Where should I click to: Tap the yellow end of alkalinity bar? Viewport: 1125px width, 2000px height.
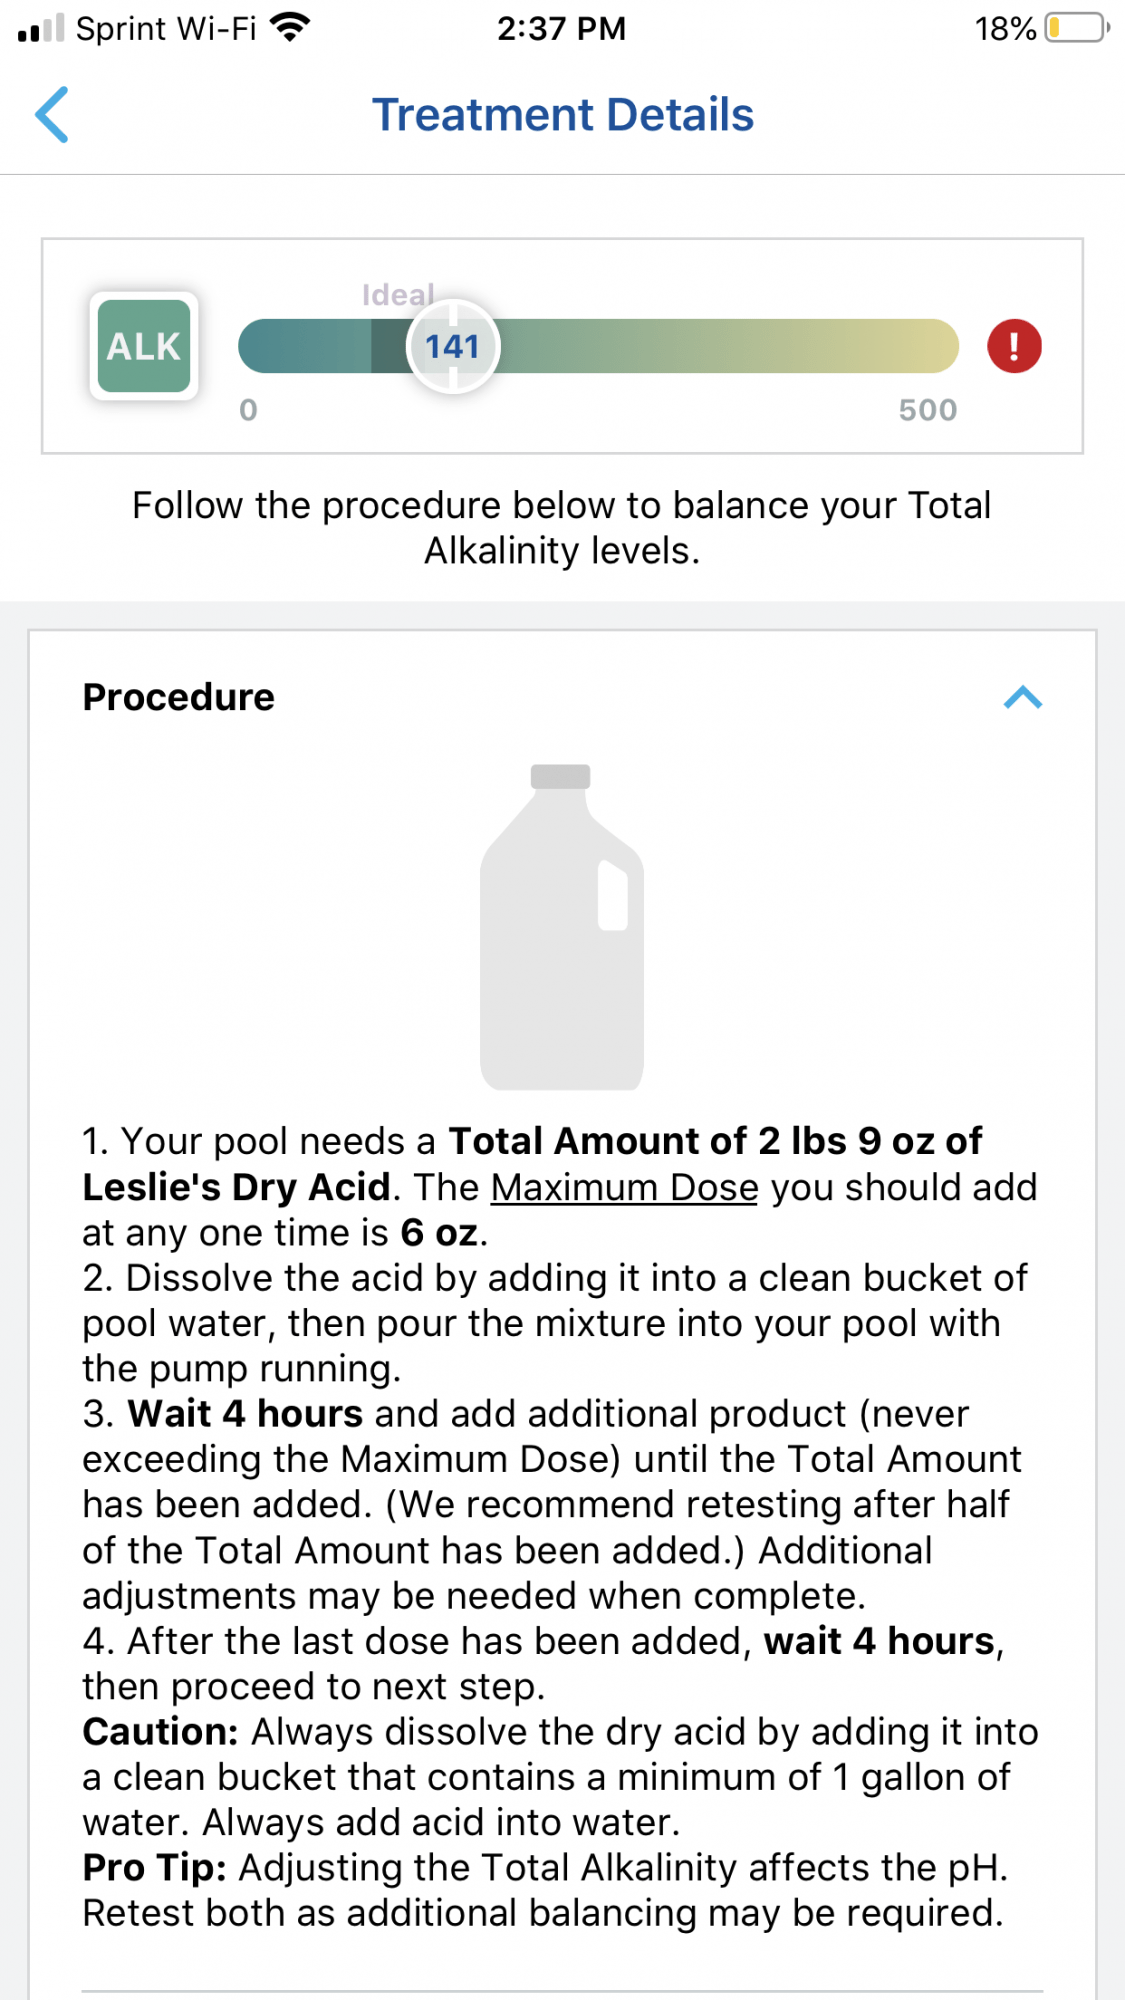coord(920,346)
